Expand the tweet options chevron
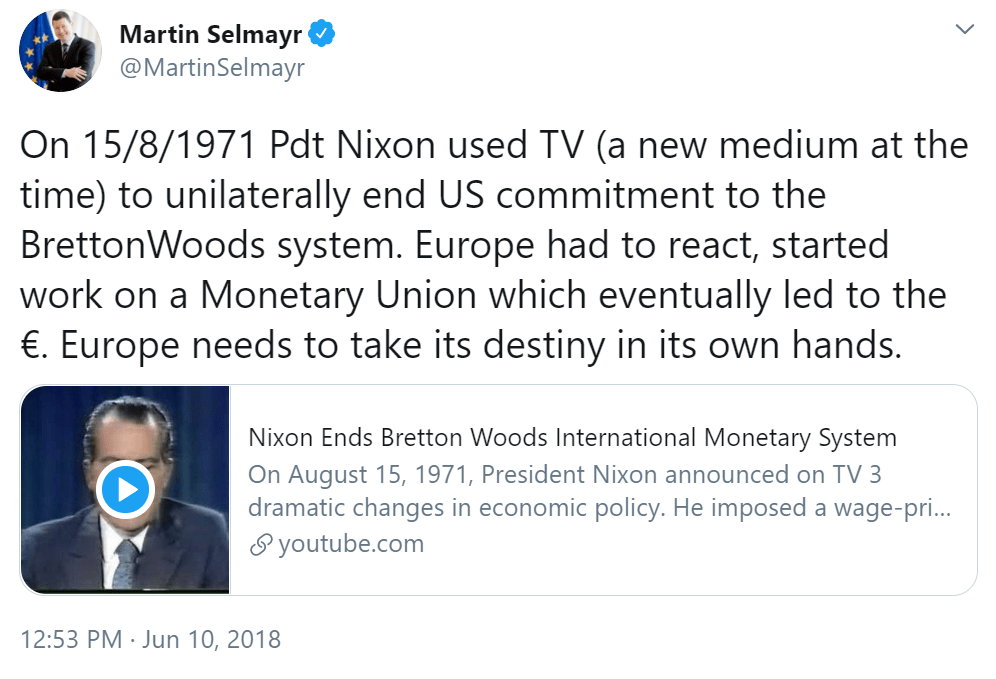 click(x=964, y=30)
